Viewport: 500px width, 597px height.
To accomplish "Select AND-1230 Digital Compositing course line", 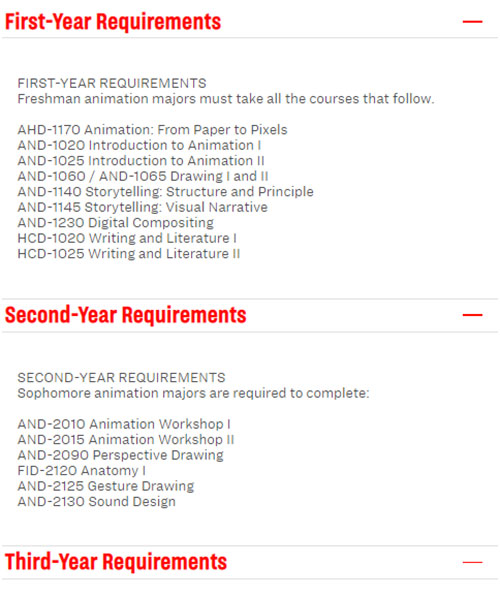I will [115, 223].
